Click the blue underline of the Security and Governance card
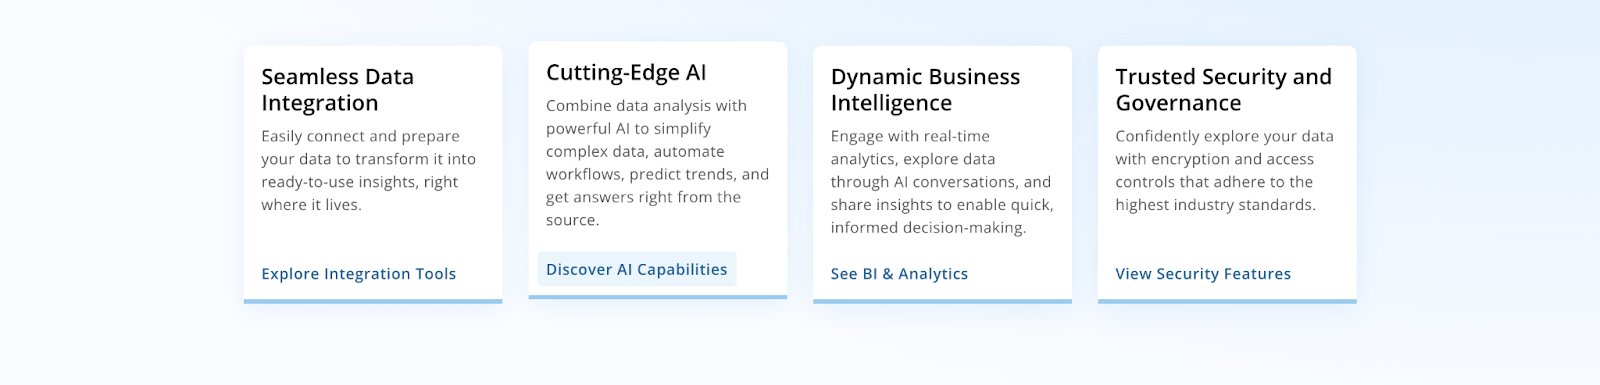Image resolution: width=1600 pixels, height=385 pixels. tap(1227, 301)
